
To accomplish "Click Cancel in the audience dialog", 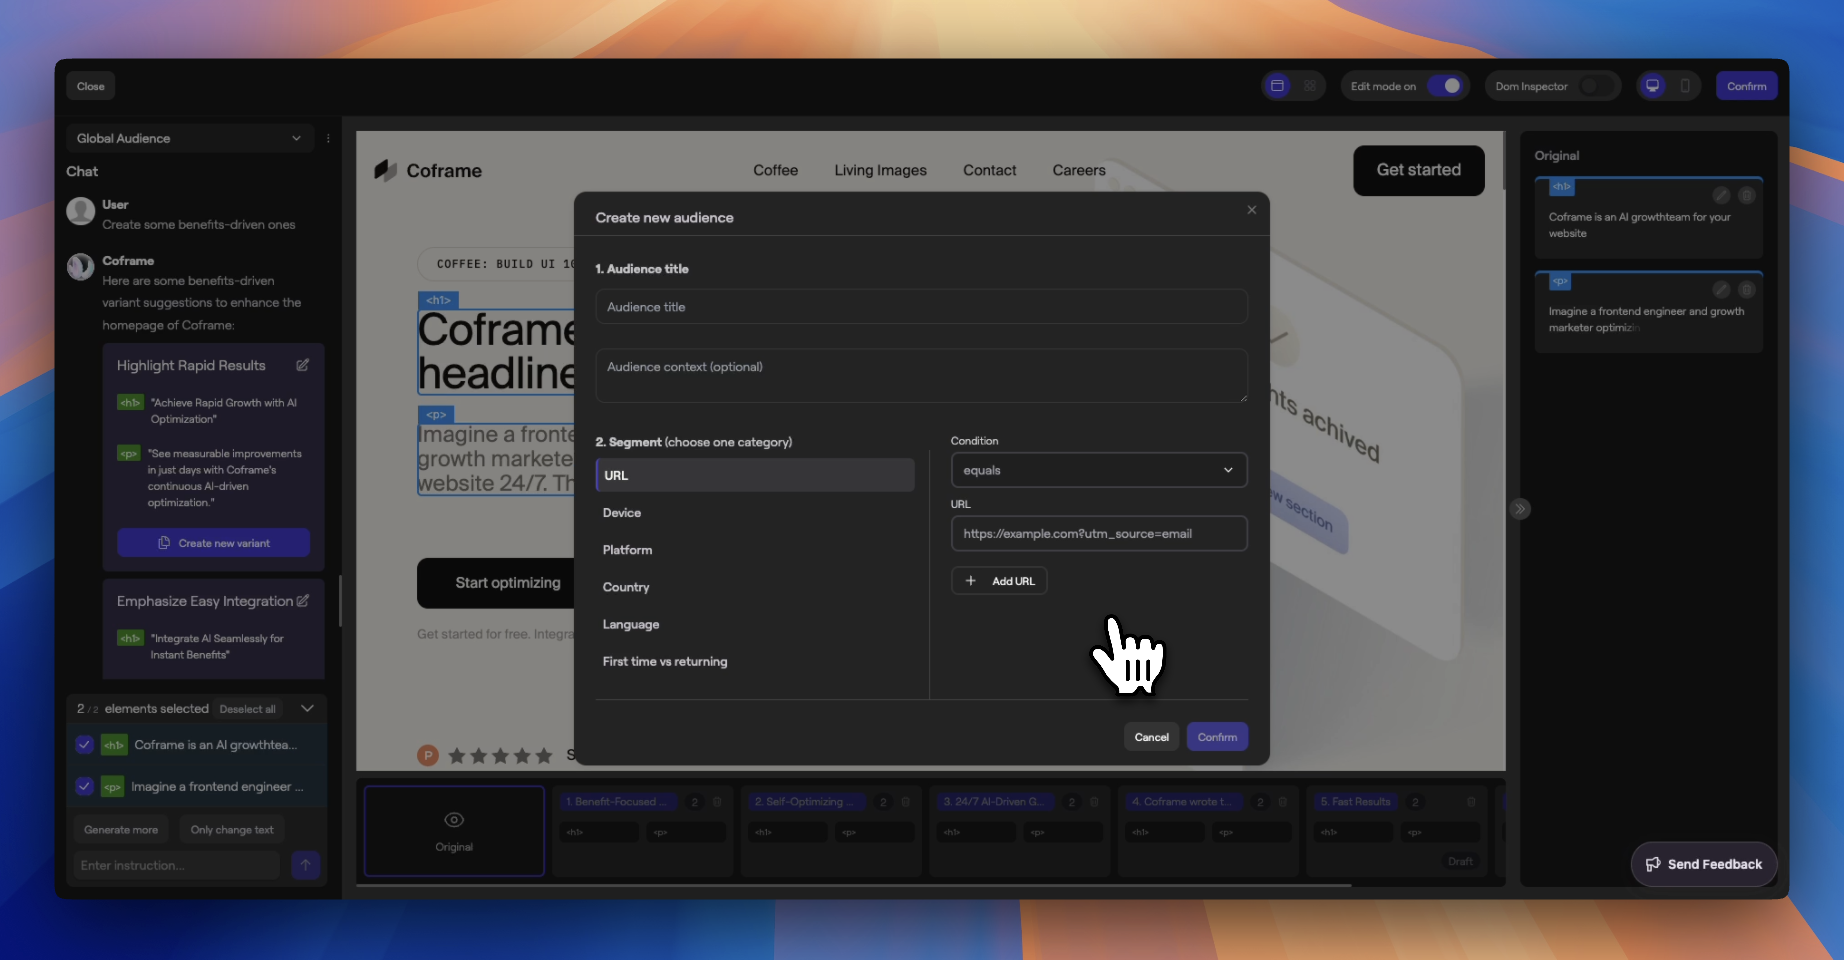I will click(x=1151, y=737).
